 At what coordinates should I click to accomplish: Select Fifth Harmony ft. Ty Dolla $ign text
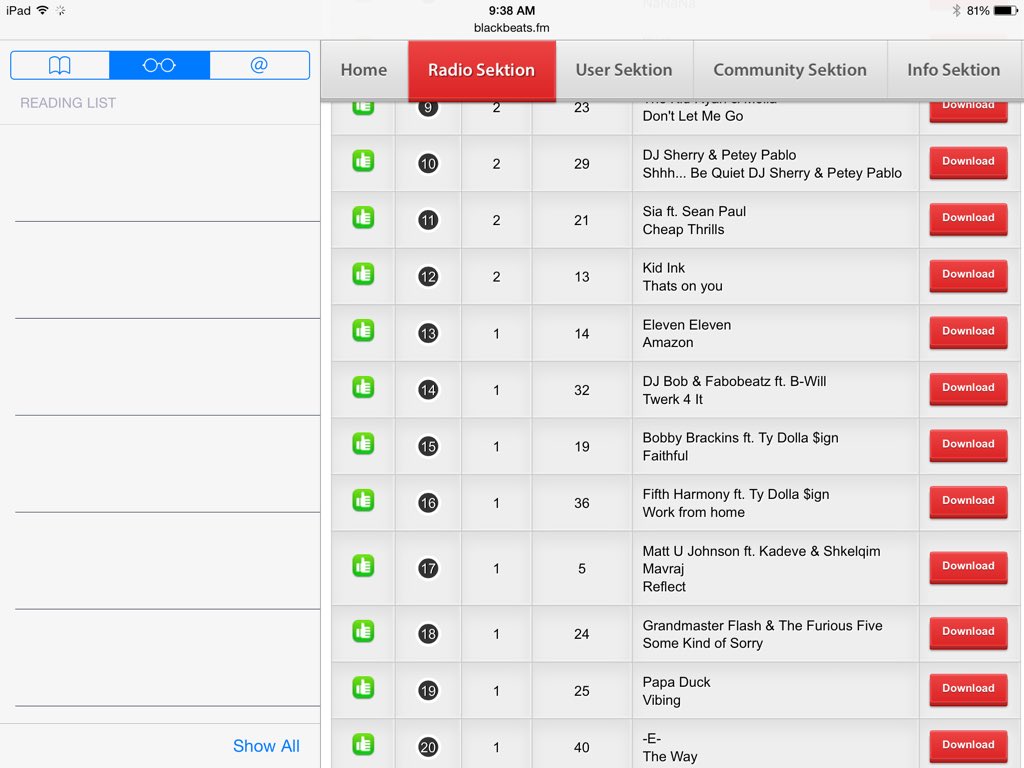735,494
